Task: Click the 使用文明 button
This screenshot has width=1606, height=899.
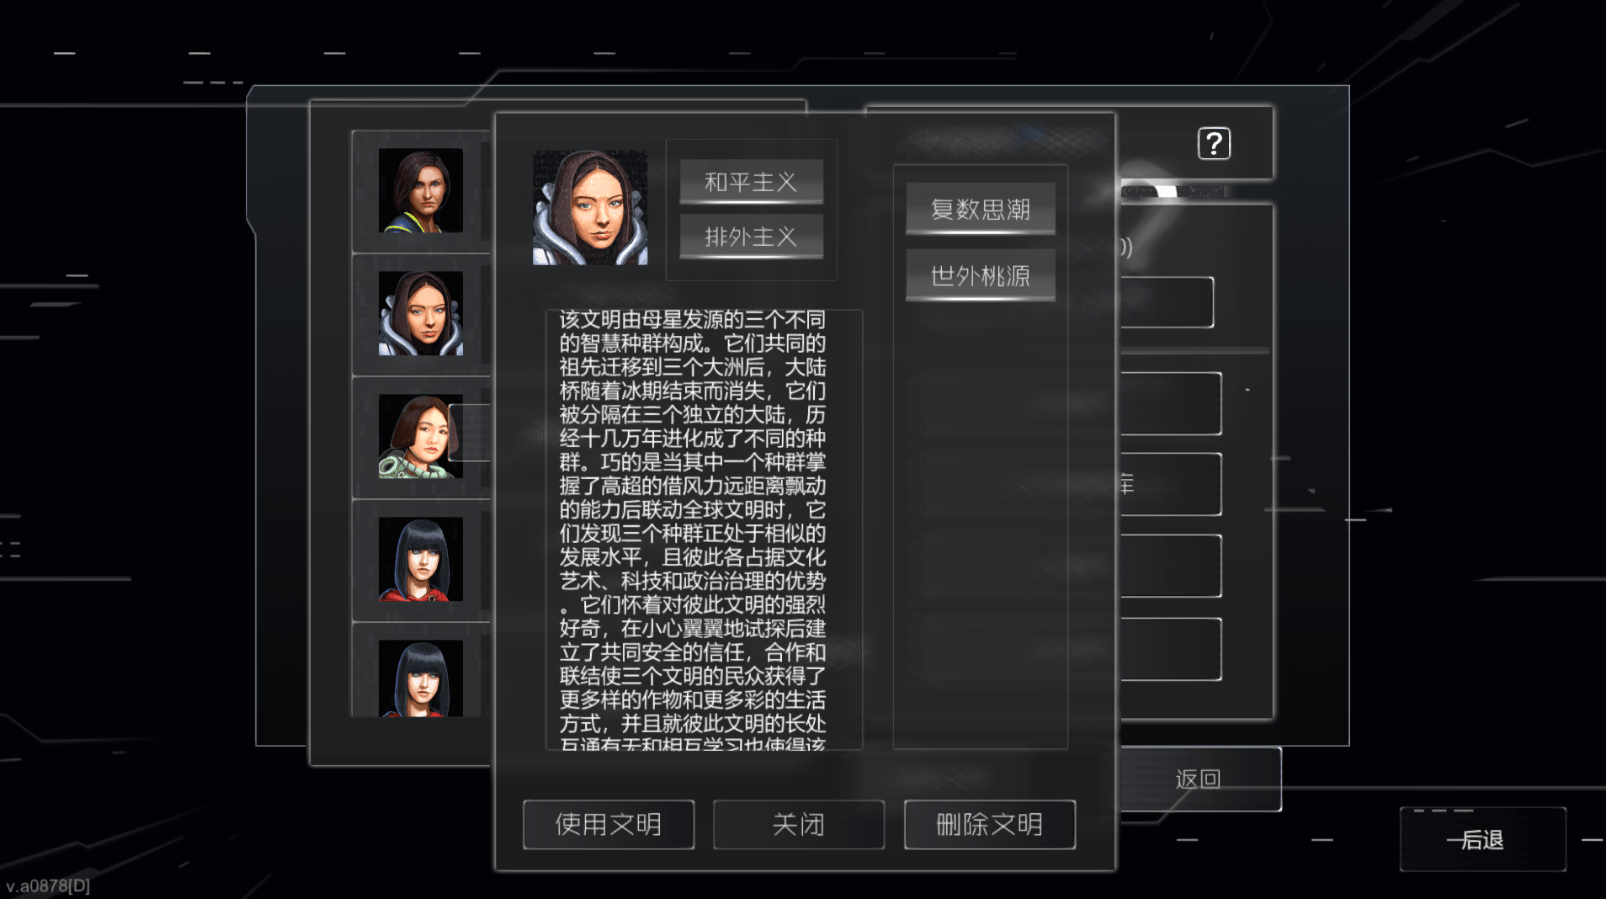Action: (609, 824)
